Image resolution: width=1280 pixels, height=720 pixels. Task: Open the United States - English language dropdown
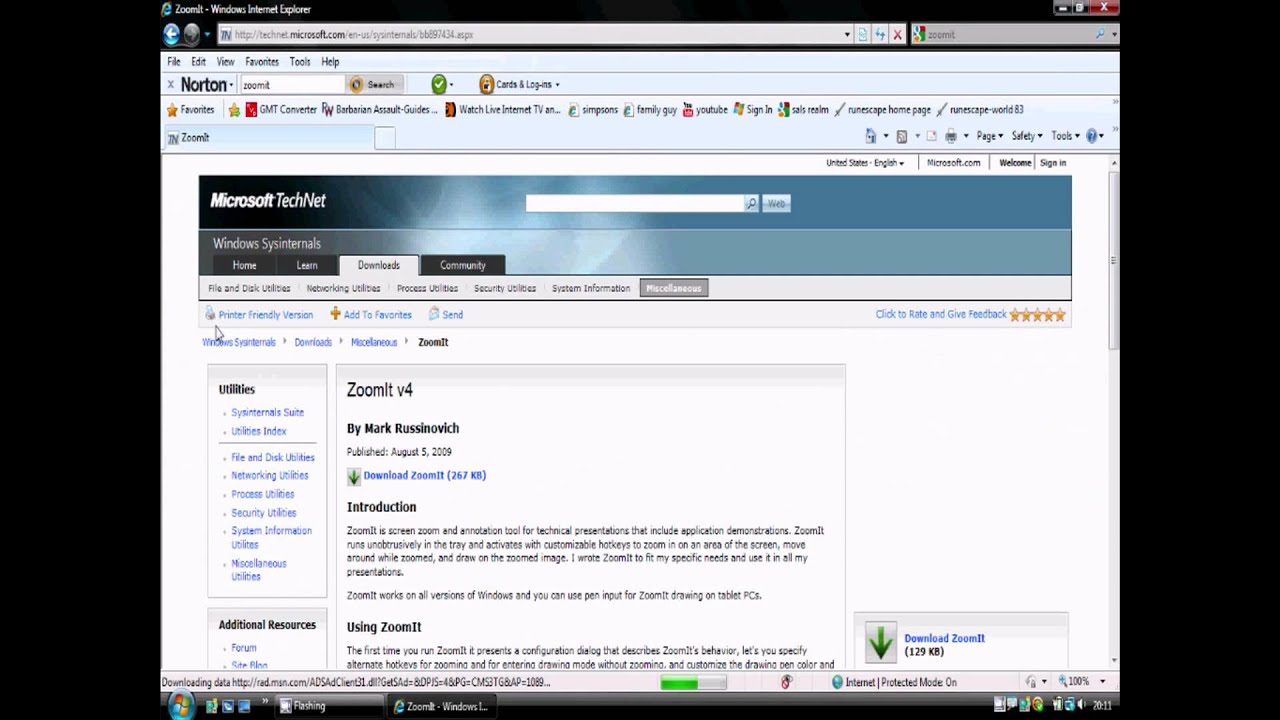[x=865, y=163]
